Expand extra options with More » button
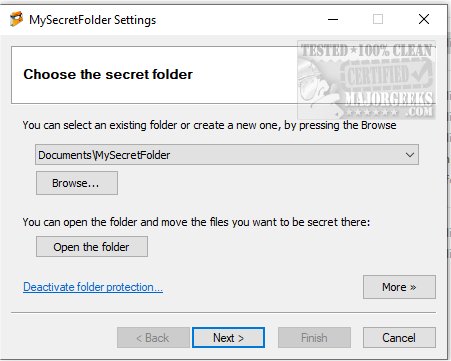Image resolution: width=451 pixels, height=361 pixels. (399, 287)
